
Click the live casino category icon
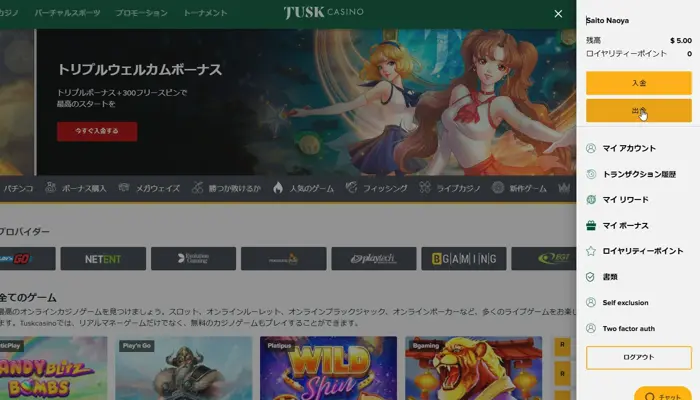pyautogui.click(x=425, y=188)
